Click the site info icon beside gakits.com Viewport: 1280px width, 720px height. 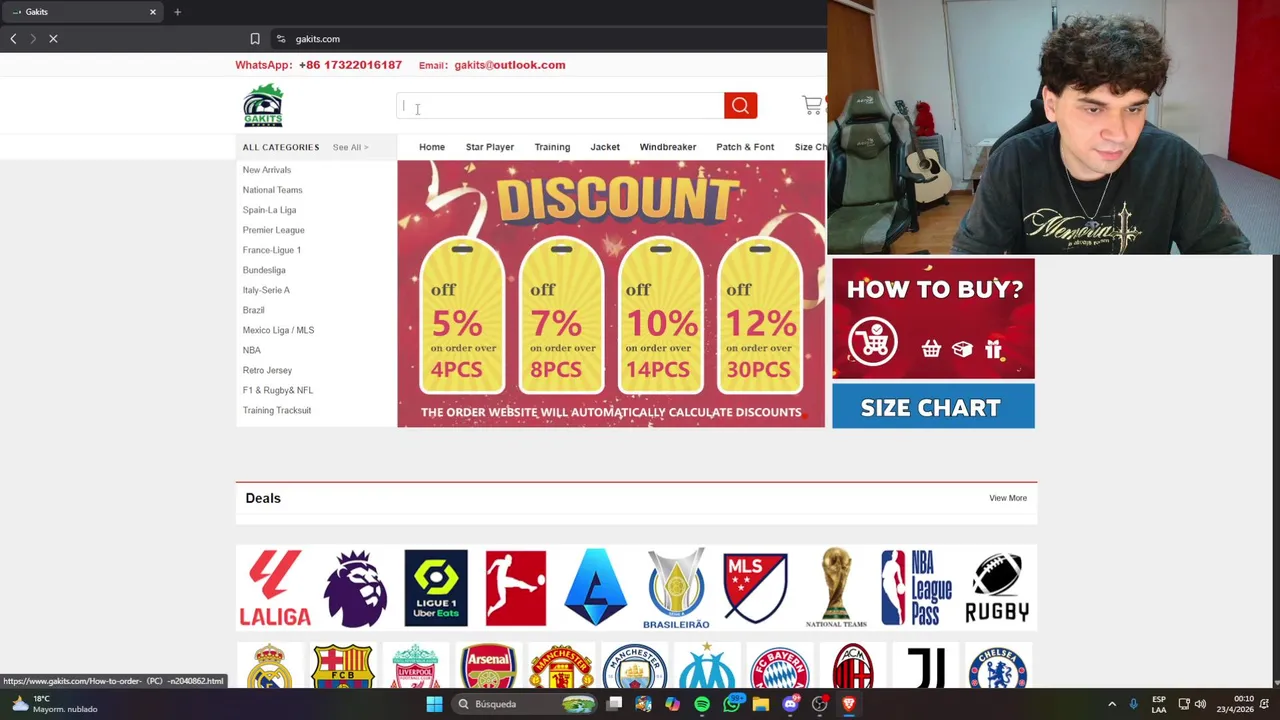[281, 39]
